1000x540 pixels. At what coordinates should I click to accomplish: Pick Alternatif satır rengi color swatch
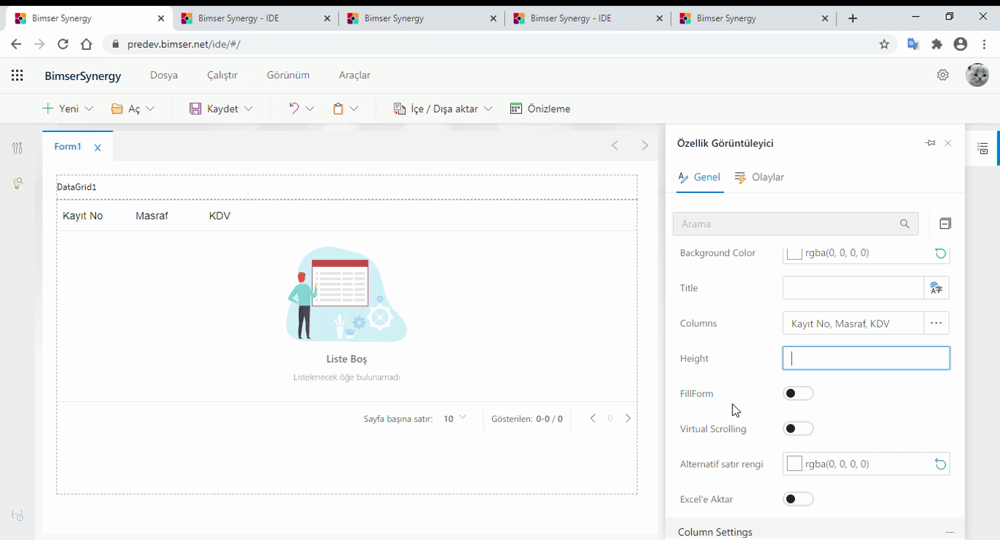click(x=794, y=464)
